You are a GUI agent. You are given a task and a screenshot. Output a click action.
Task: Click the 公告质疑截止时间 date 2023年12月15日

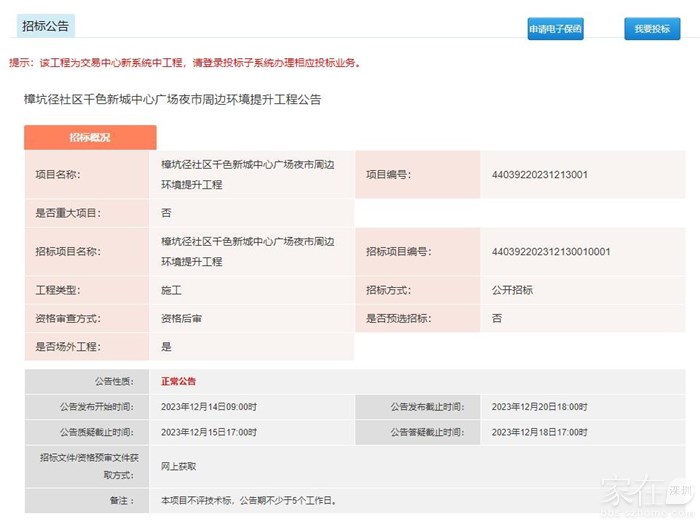click(209, 432)
